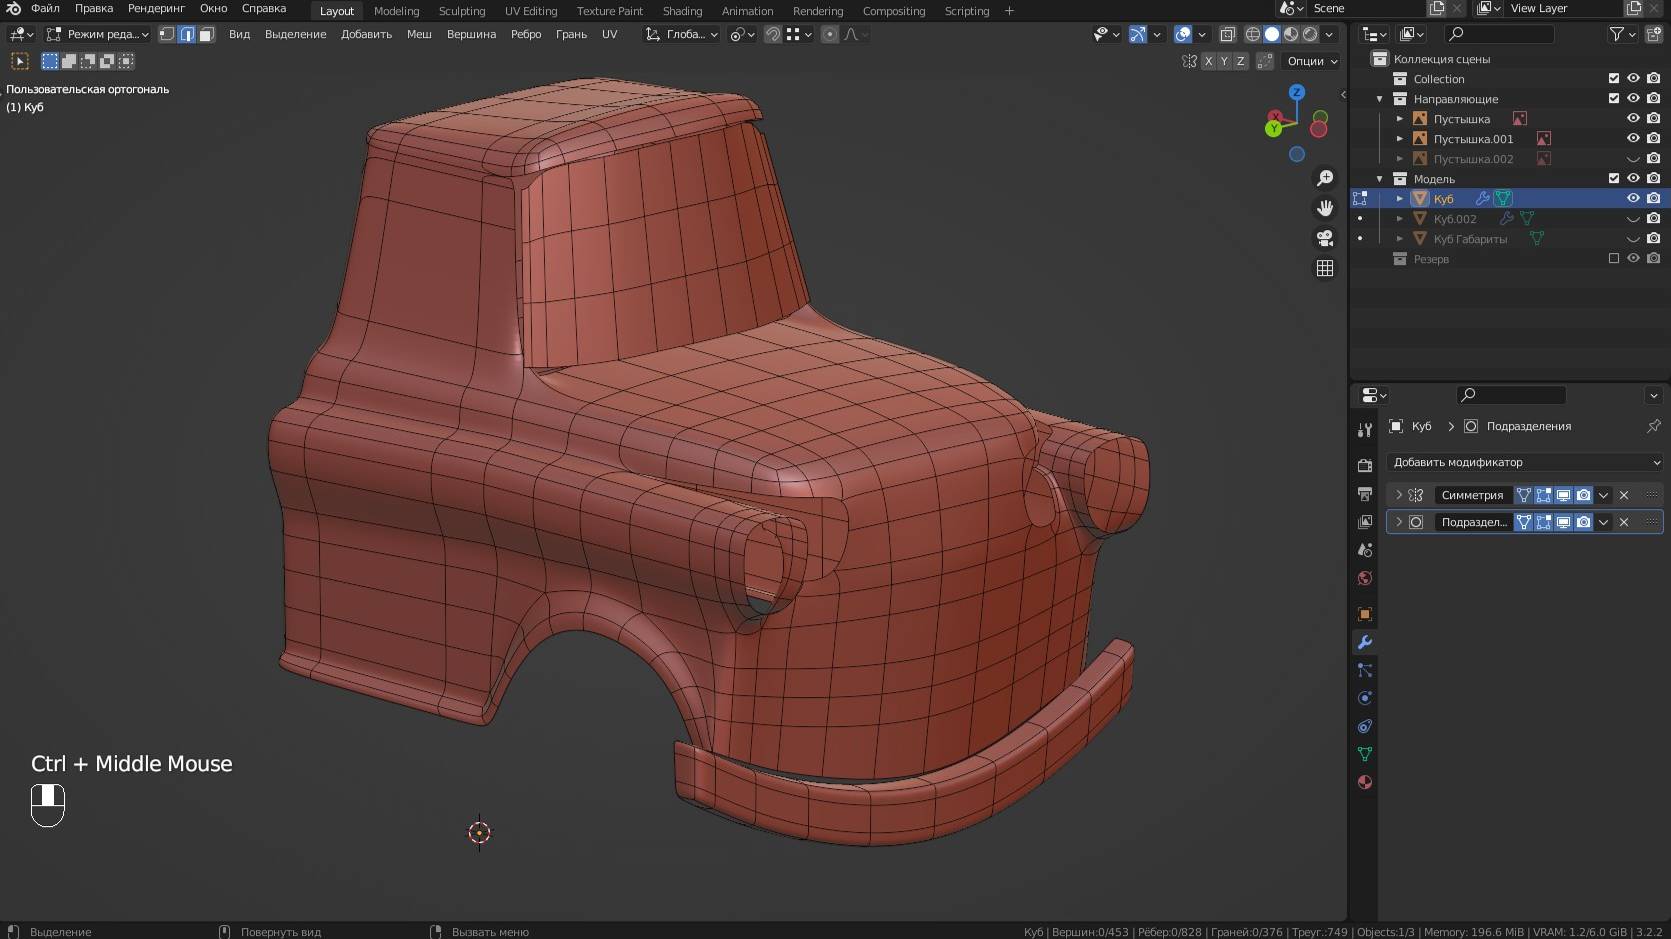Toggle snapping magnet icon

[x=773, y=34]
